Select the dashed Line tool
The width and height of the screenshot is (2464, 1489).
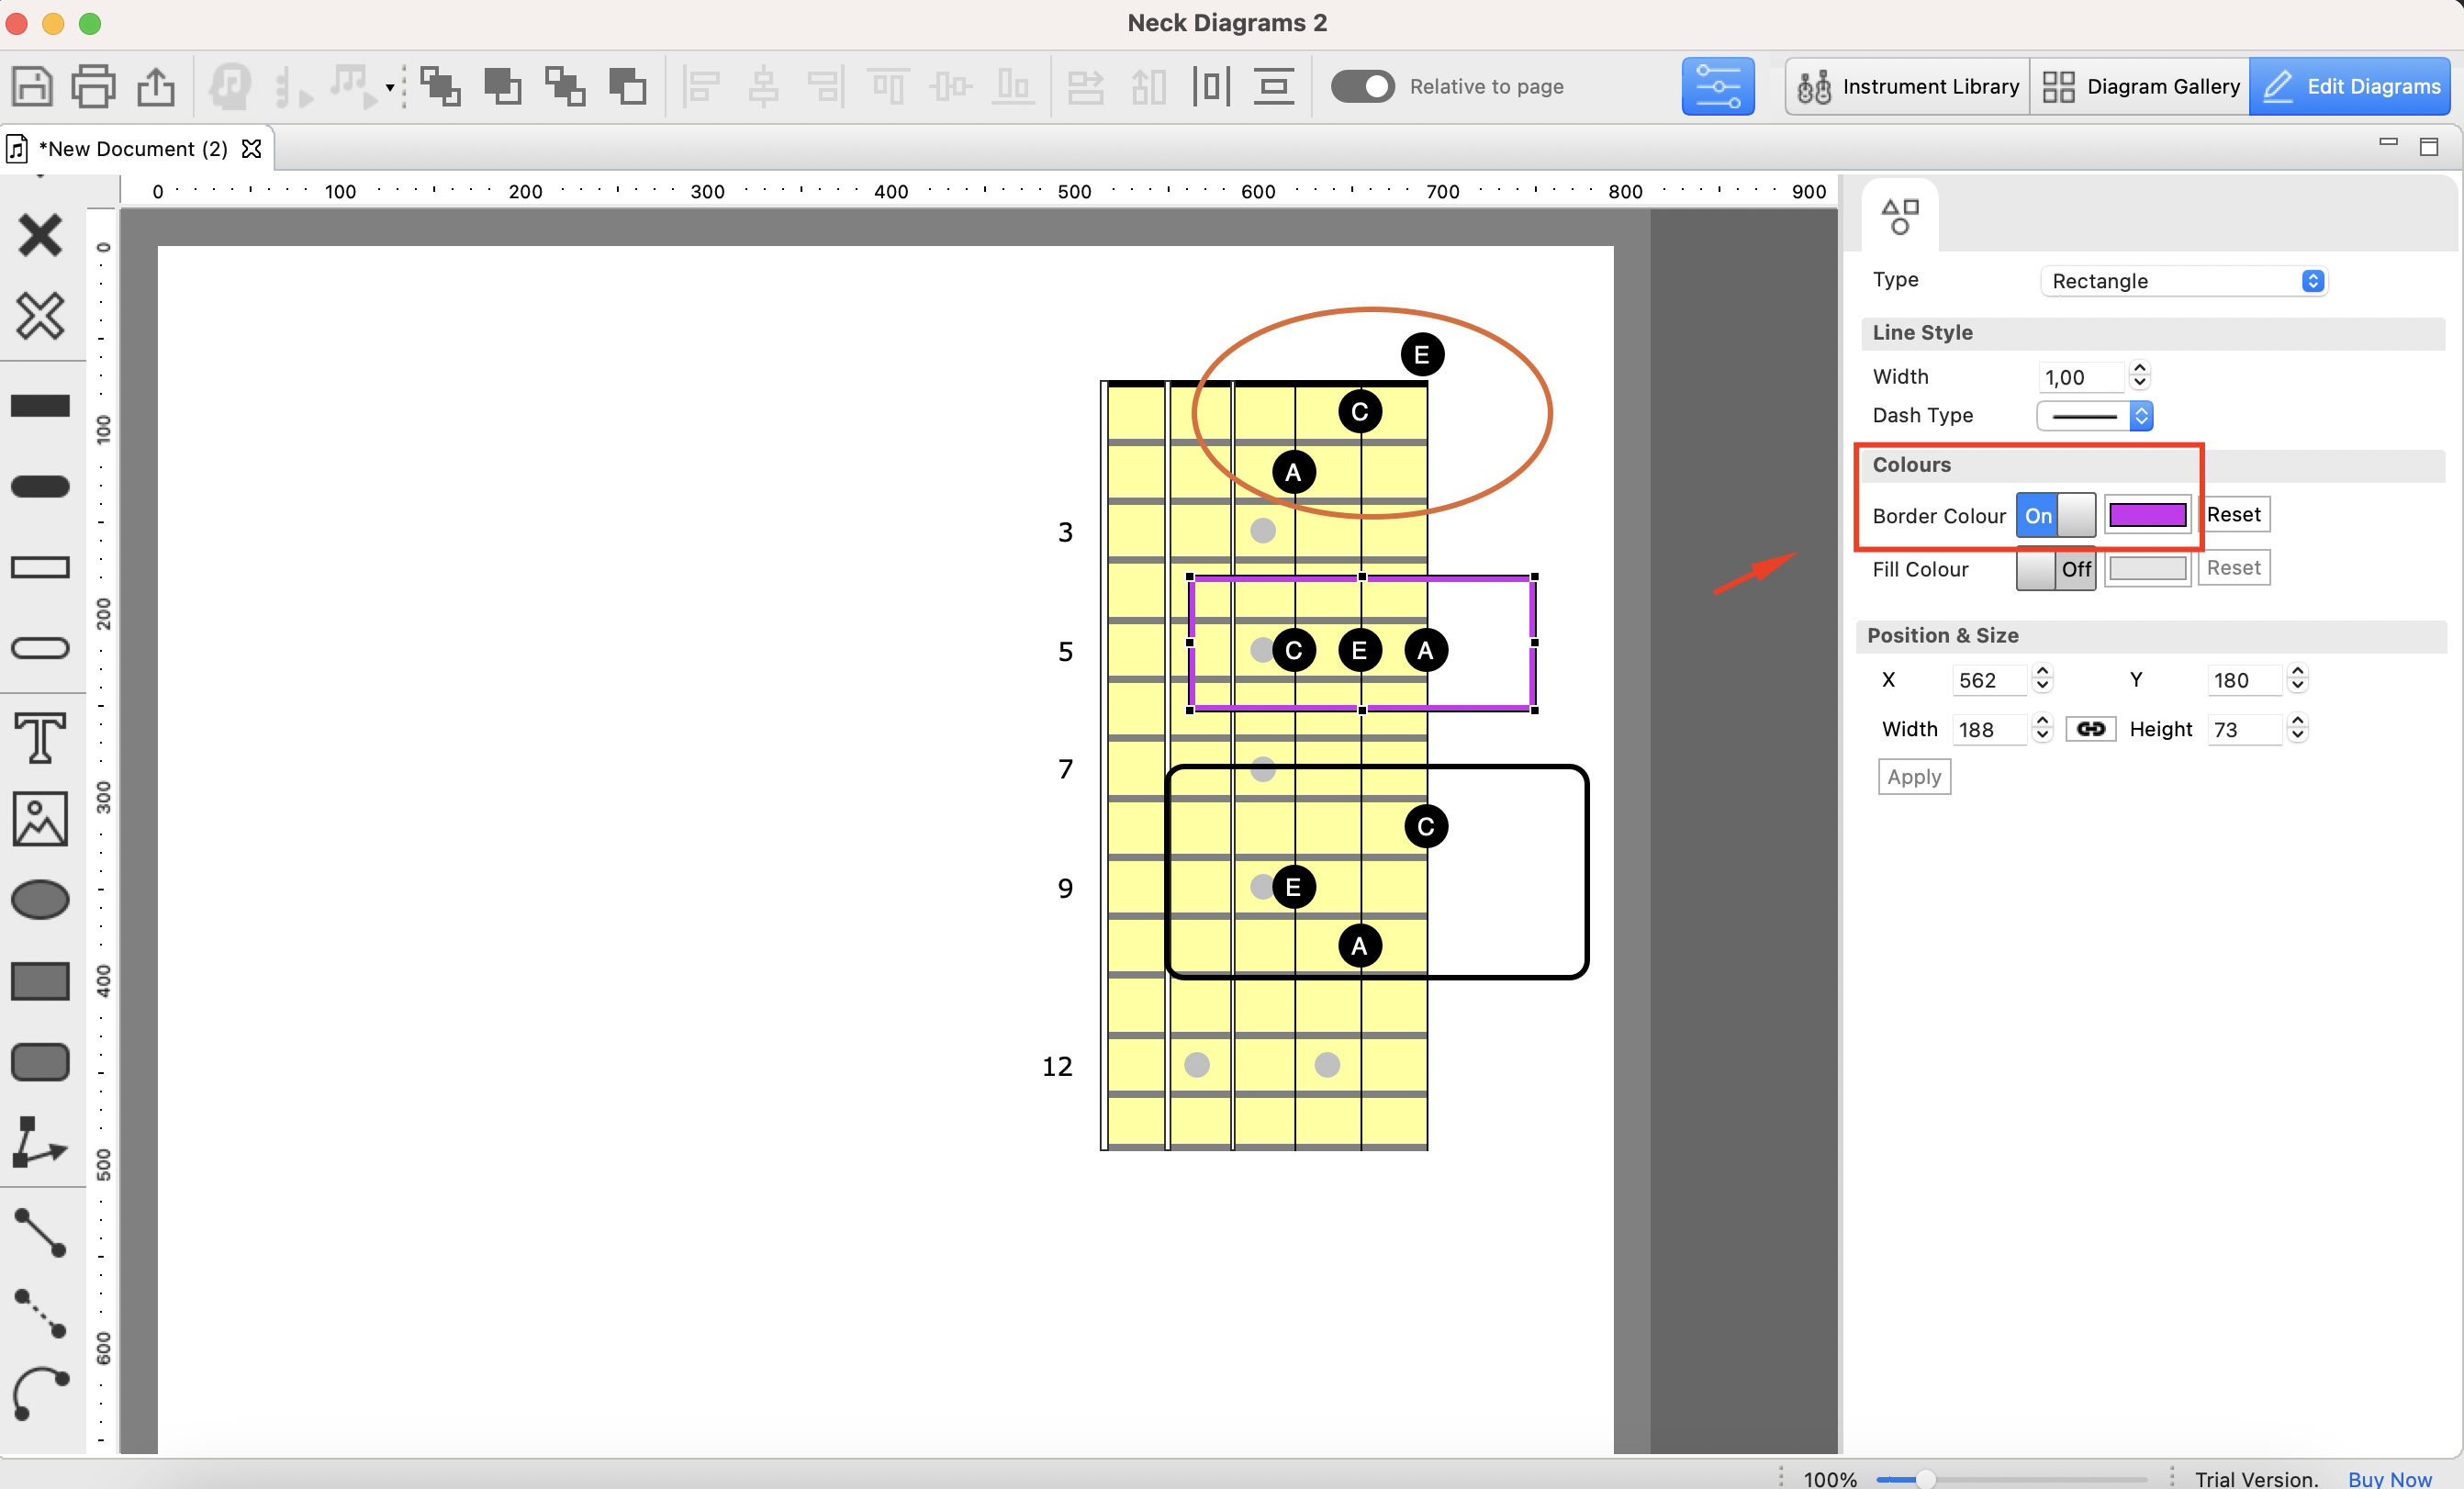click(40, 1313)
